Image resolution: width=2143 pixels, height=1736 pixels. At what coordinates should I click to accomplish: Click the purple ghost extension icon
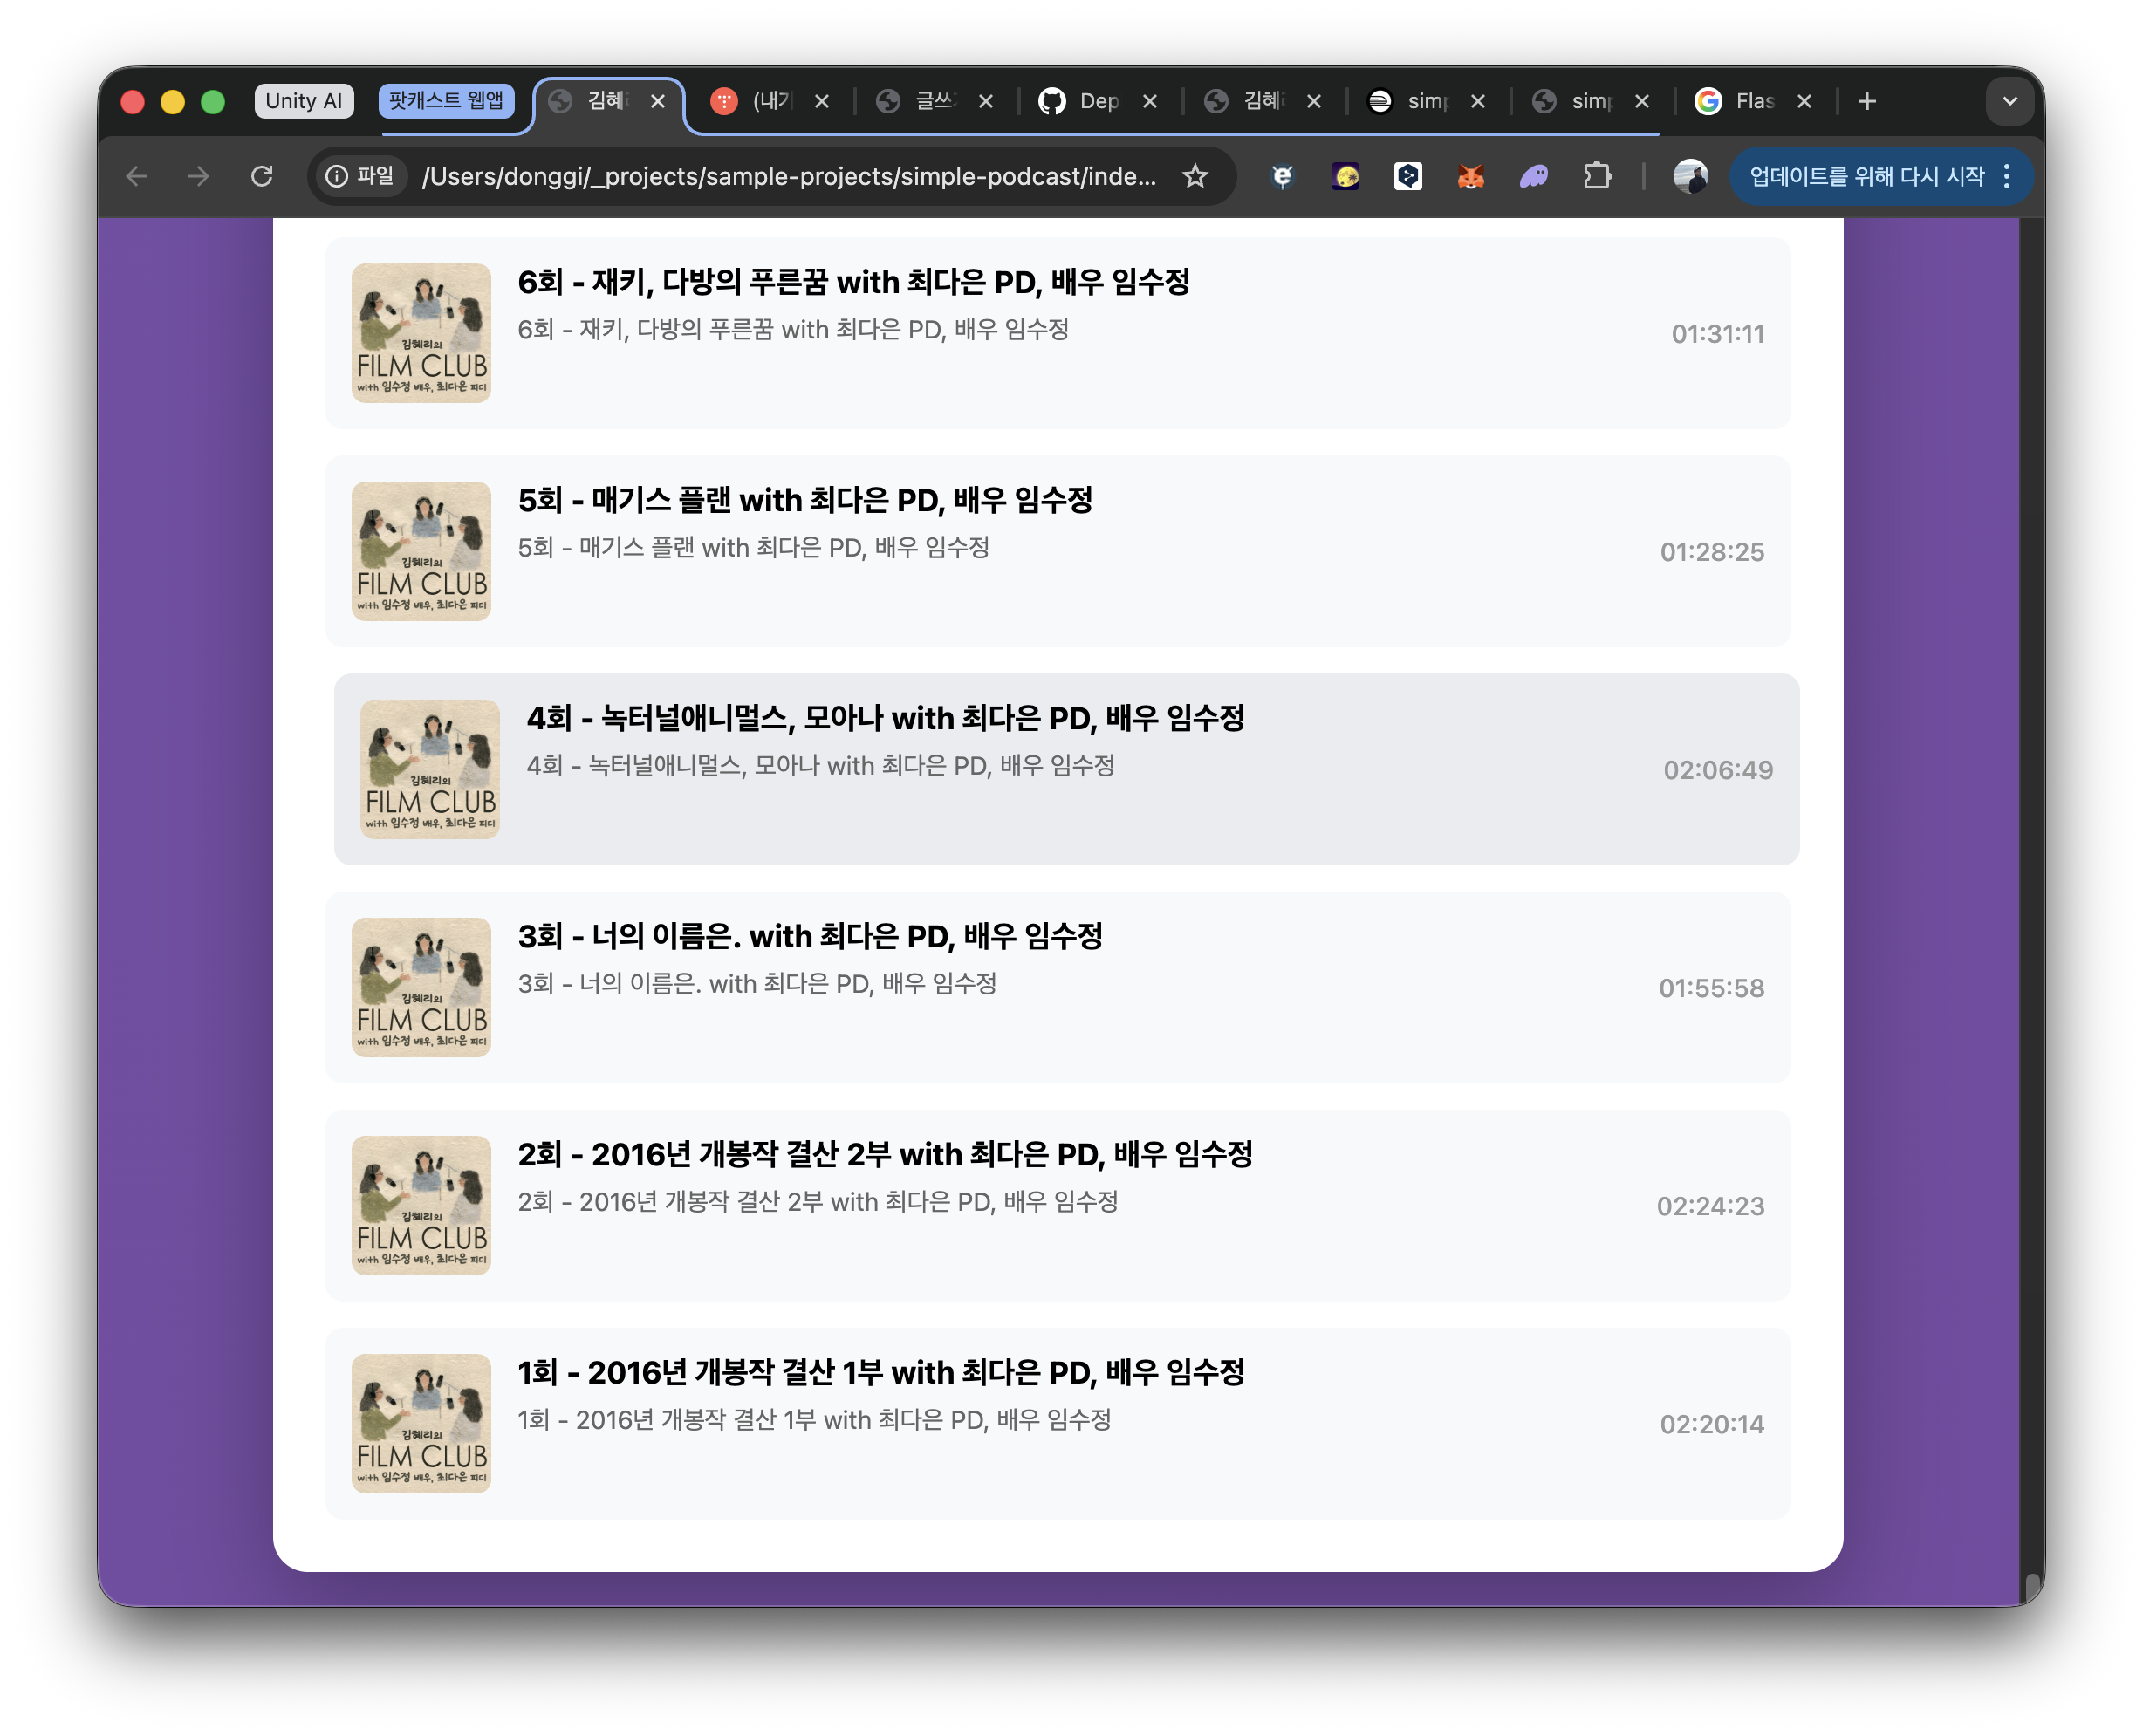[x=1533, y=177]
